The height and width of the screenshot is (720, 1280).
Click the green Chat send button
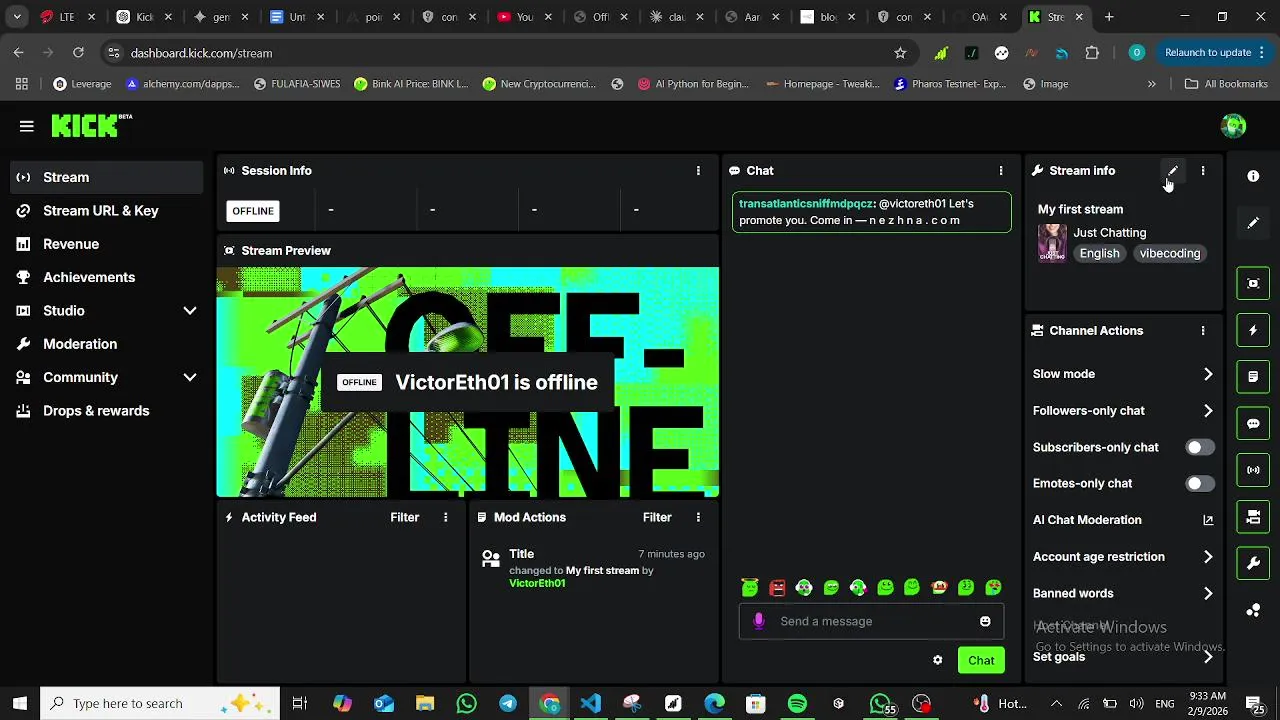tap(981, 660)
